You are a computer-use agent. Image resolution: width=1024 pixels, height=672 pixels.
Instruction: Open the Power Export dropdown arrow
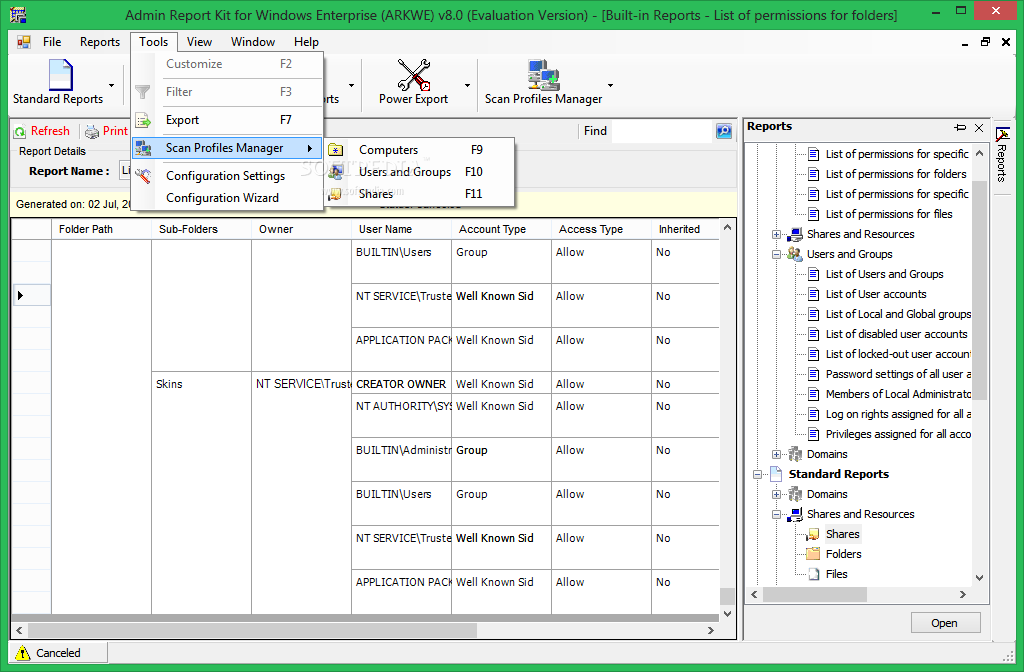[x=467, y=86]
